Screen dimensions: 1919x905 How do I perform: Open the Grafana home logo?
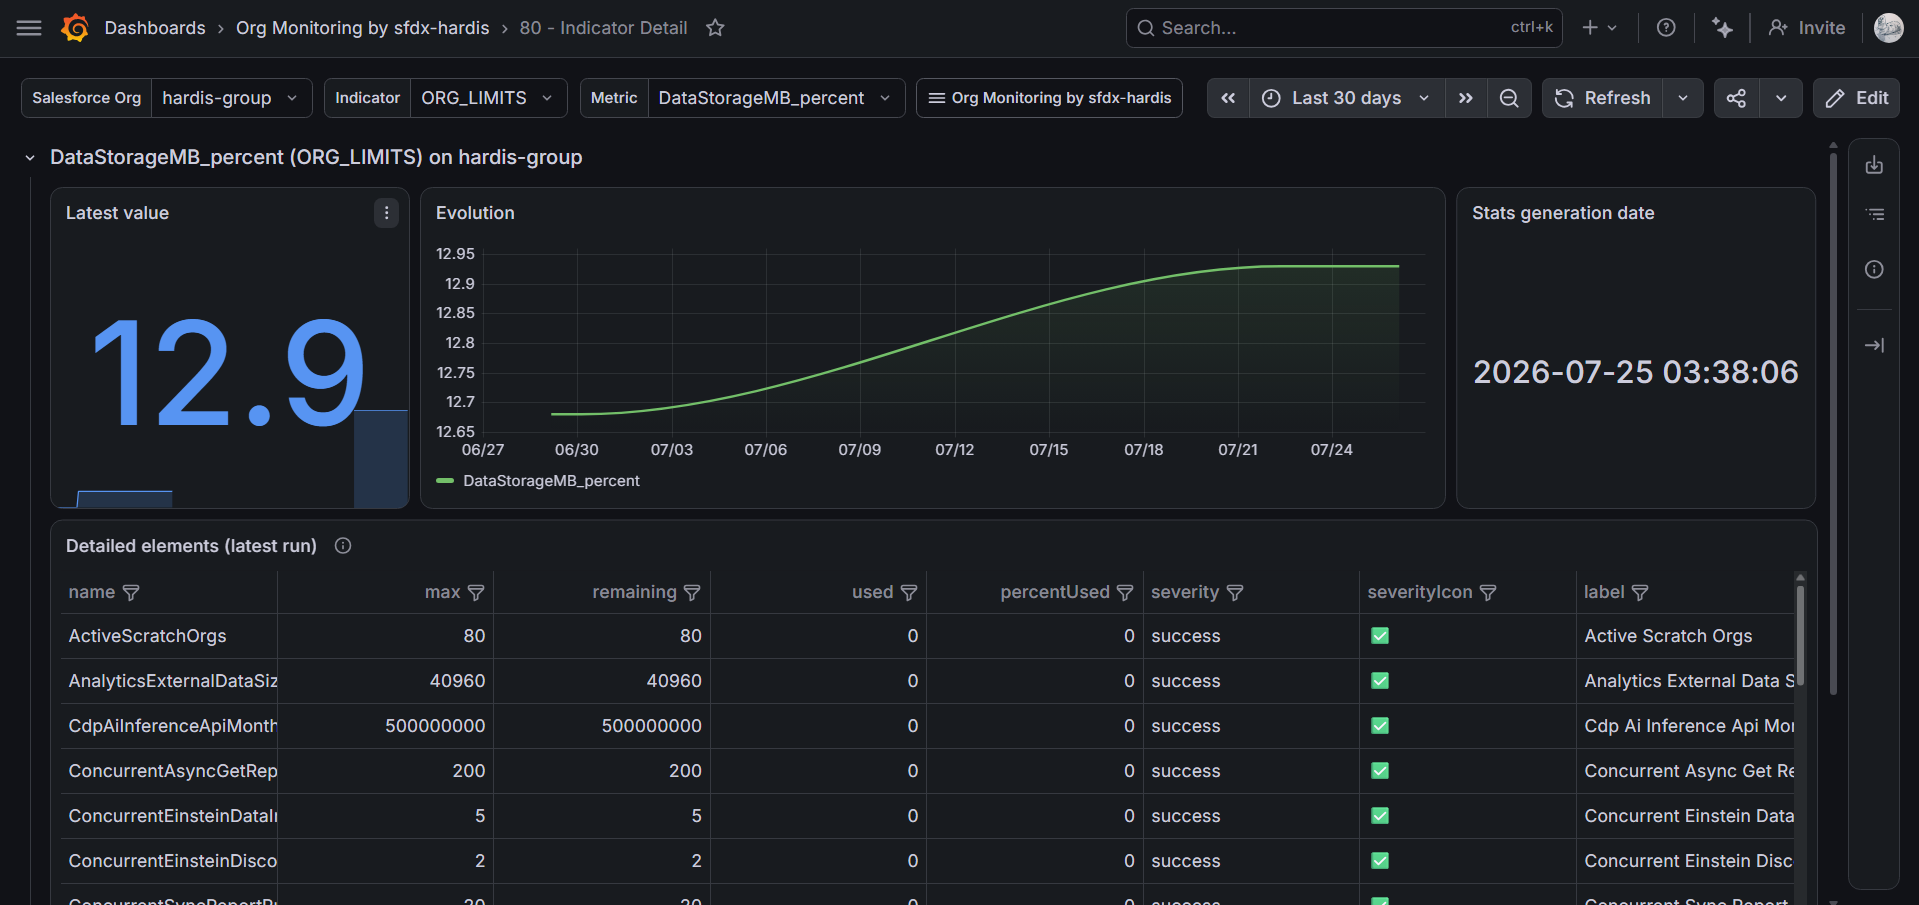[x=75, y=28]
